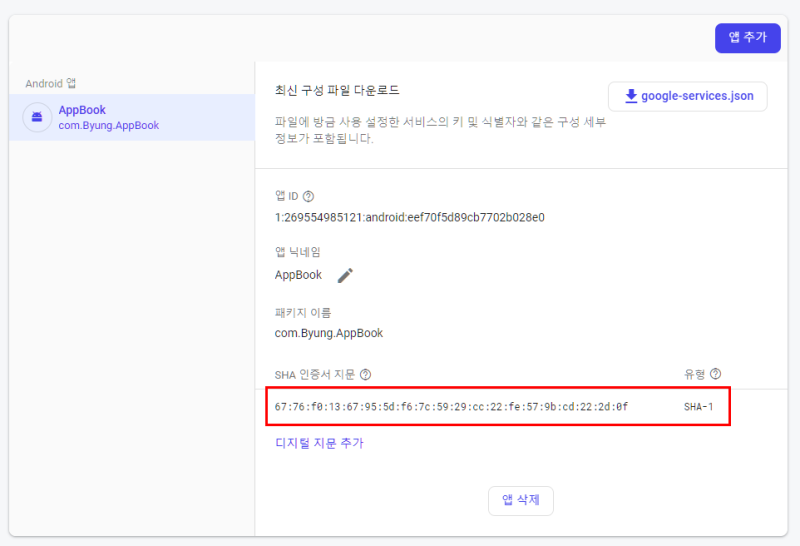Viewport: 800px width, 546px height.
Task: Click the 최신 구성 파일 다운로드 heading
Action: [337, 90]
